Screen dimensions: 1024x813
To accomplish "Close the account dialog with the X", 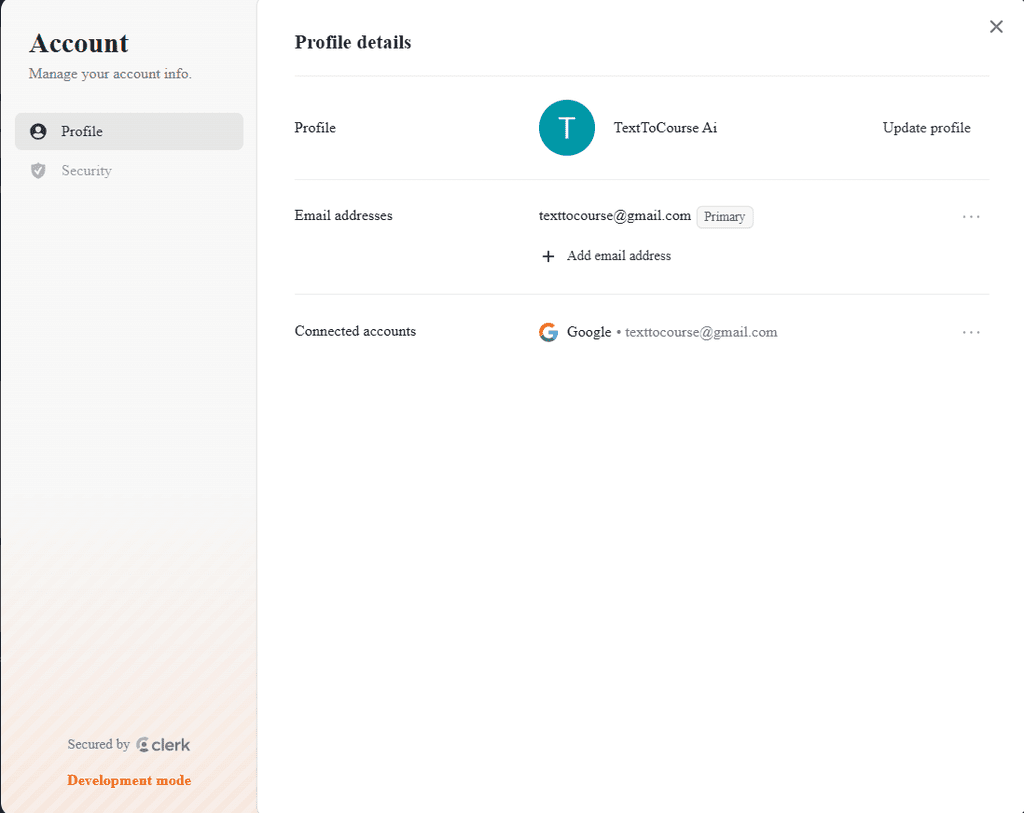I will (996, 27).
